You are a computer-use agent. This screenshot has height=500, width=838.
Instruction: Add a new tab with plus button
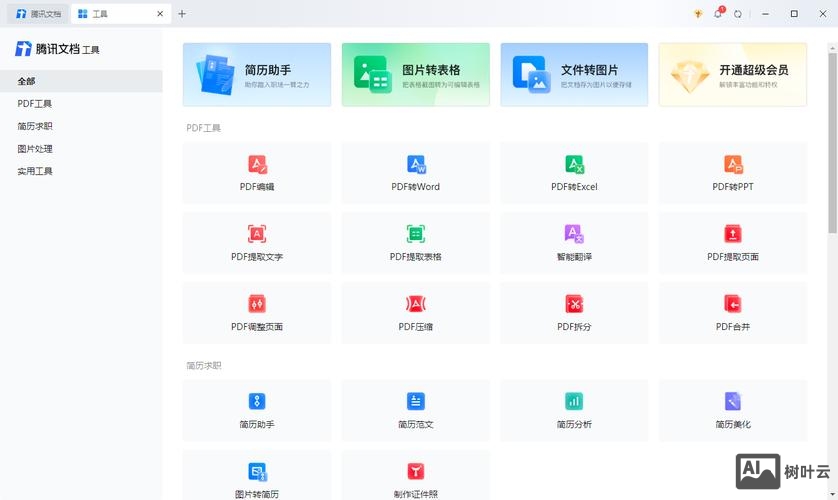182,14
